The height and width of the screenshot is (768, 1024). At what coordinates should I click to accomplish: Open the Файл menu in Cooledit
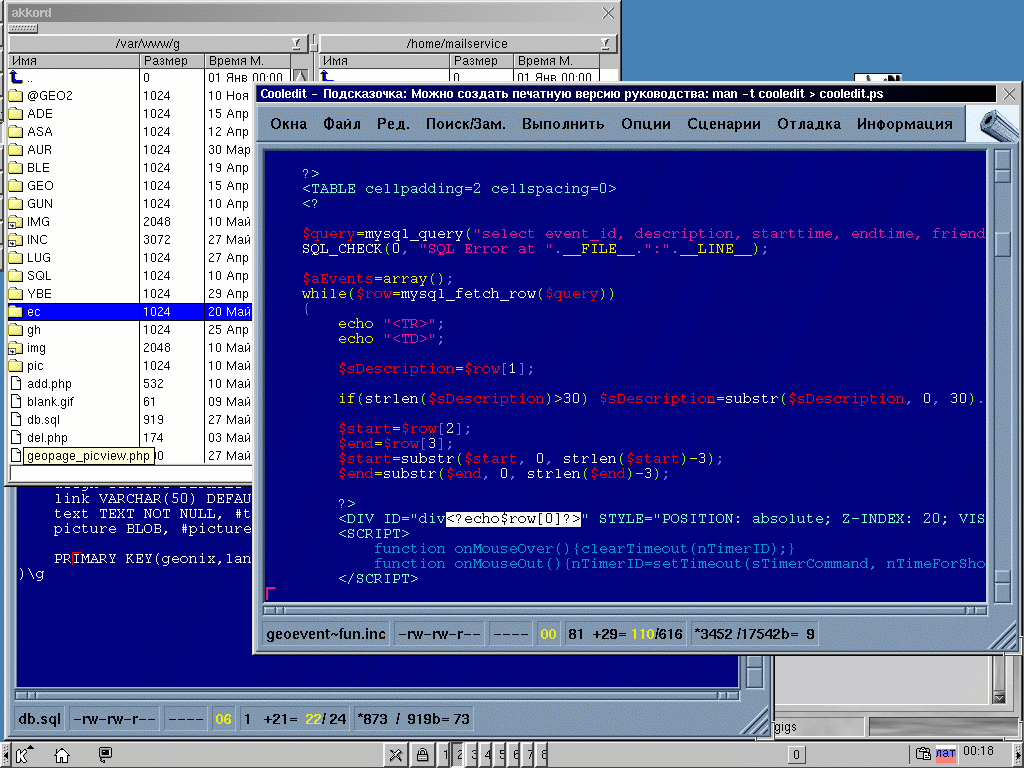point(342,124)
